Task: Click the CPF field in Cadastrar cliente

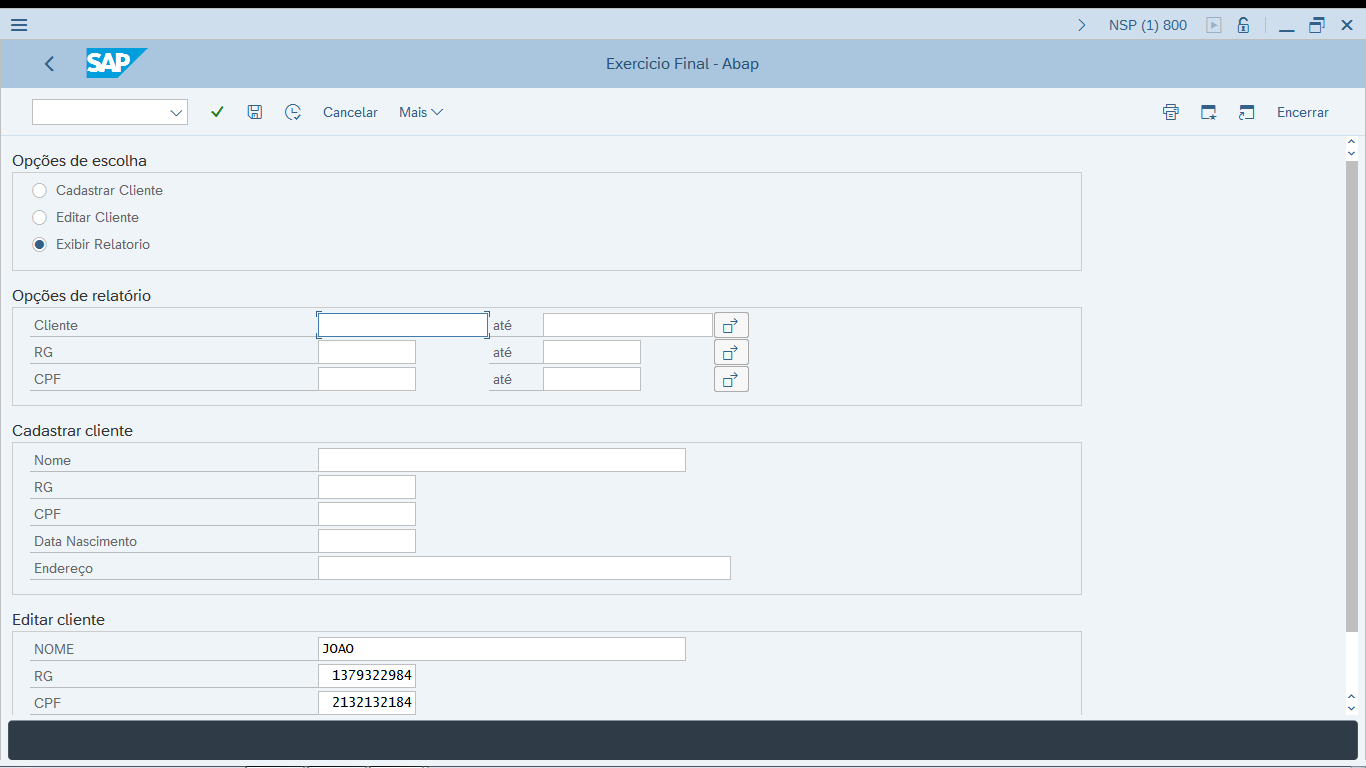Action: (366, 514)
